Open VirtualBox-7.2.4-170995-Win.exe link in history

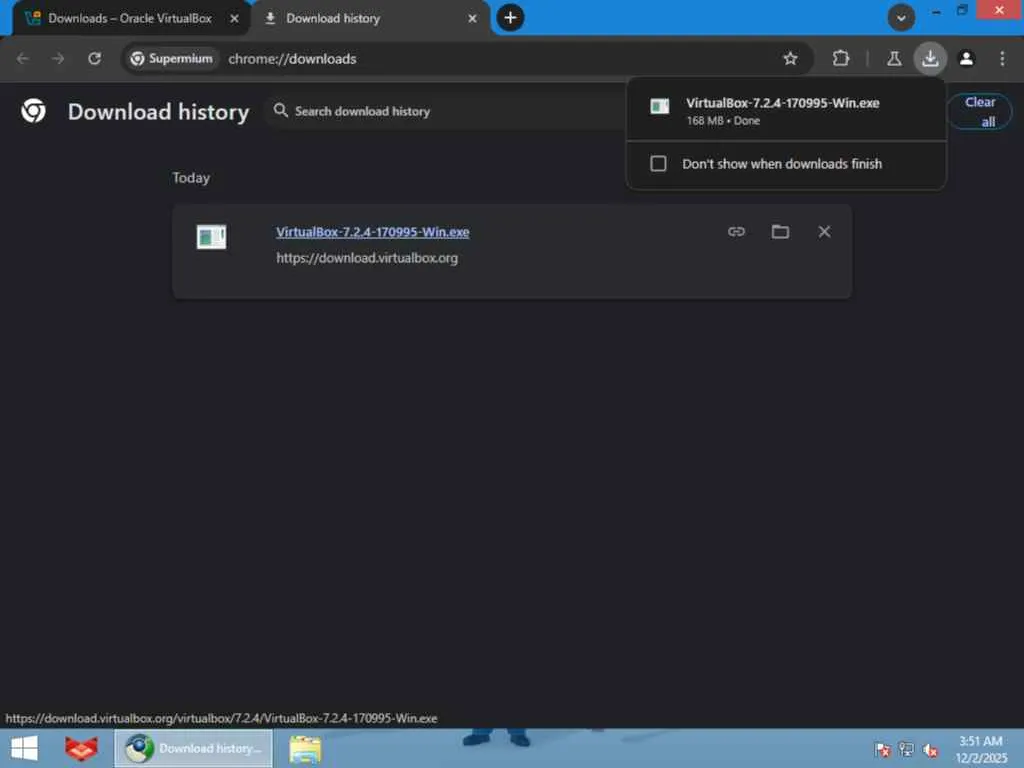pos(372,232)
